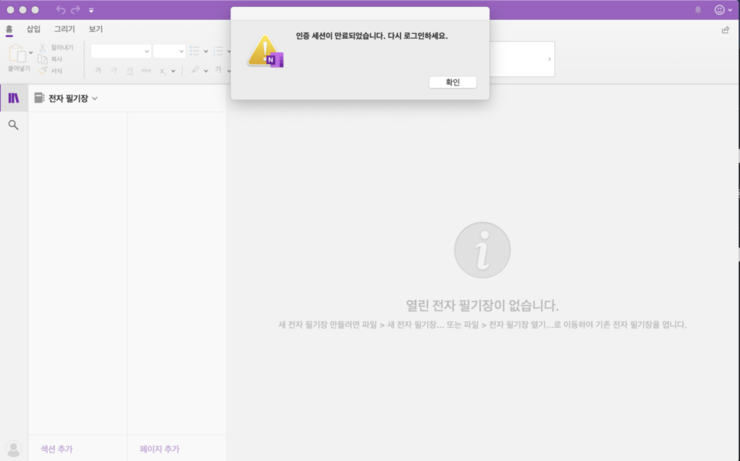Click 페이지 추가 to add a page
Image resolution: width=740 pixels, height=461 pixels.
tap(160, 449)
